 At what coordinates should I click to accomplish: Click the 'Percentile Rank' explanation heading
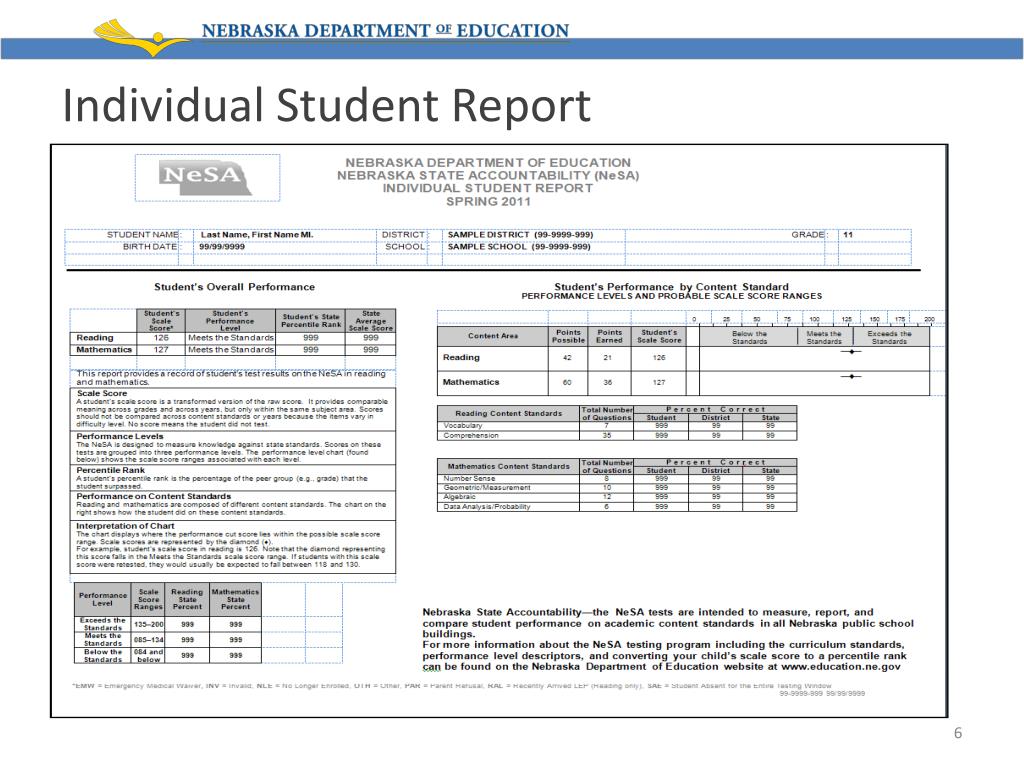[x=110, y=470]
